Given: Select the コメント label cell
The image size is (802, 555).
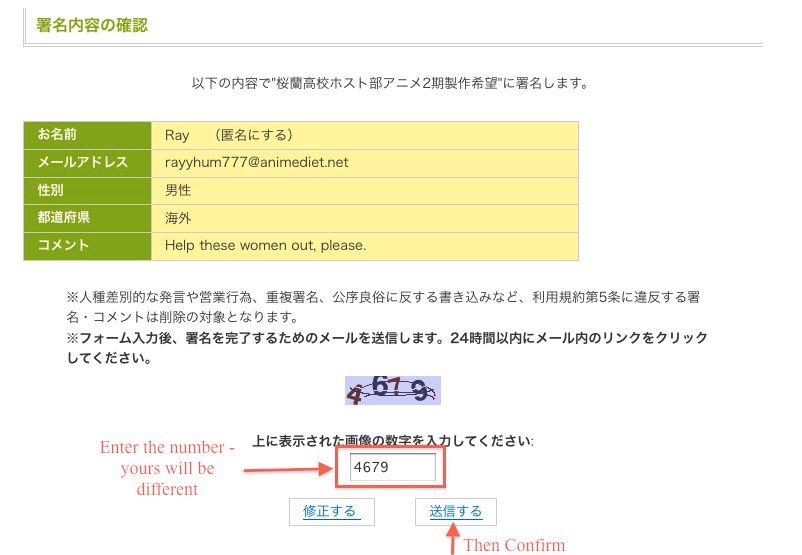Looking at the screenshot, I should 87,246.
